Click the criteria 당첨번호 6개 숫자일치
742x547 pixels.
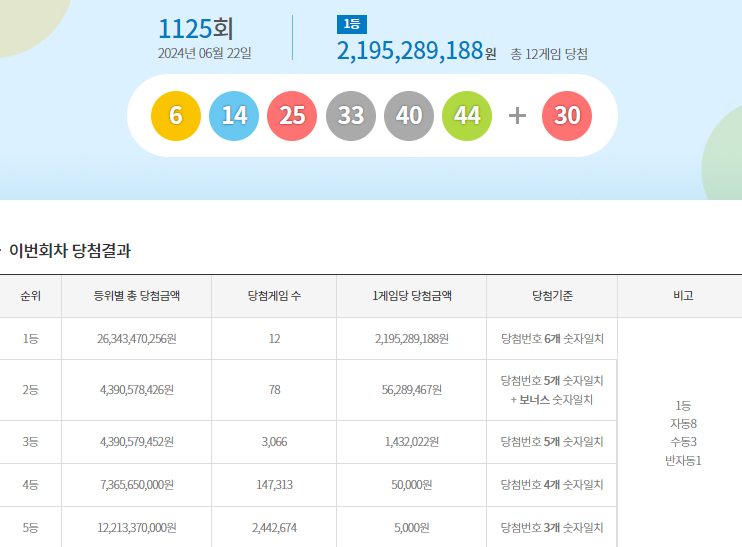(x=552, y=339)
